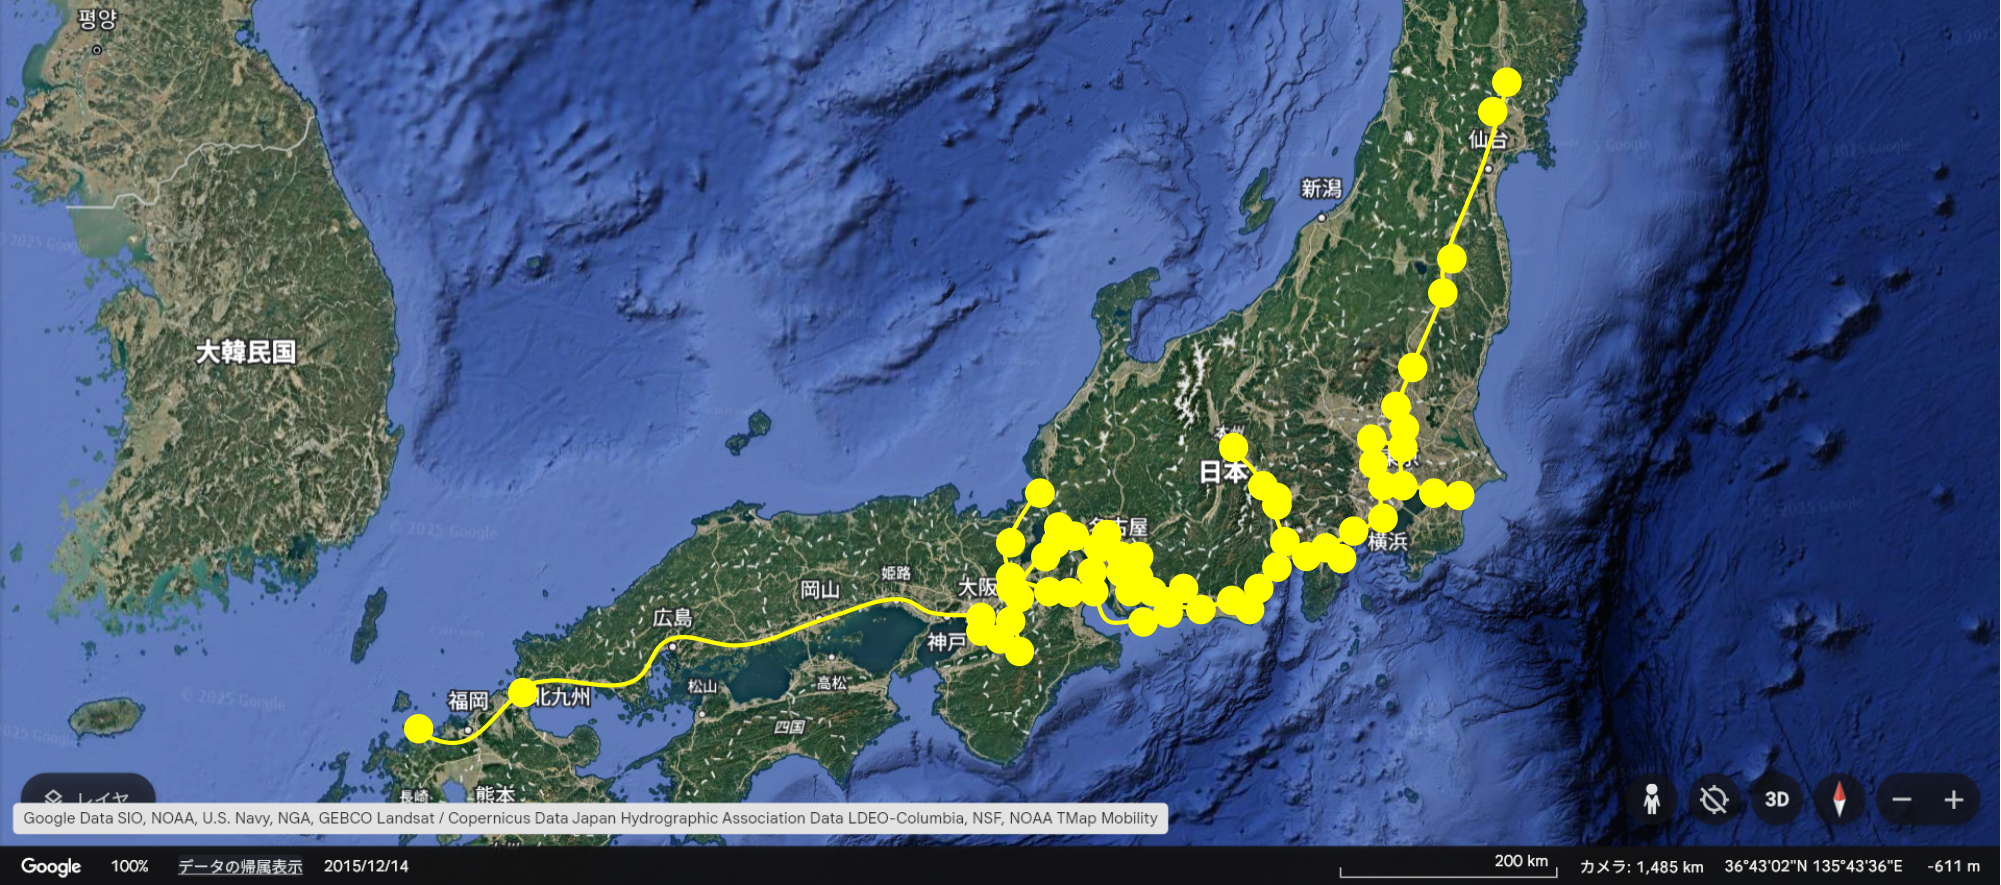Select the imagery date 2015/12/14
2001x885 pixels.
pyautogui.click(x=366, y=866)
